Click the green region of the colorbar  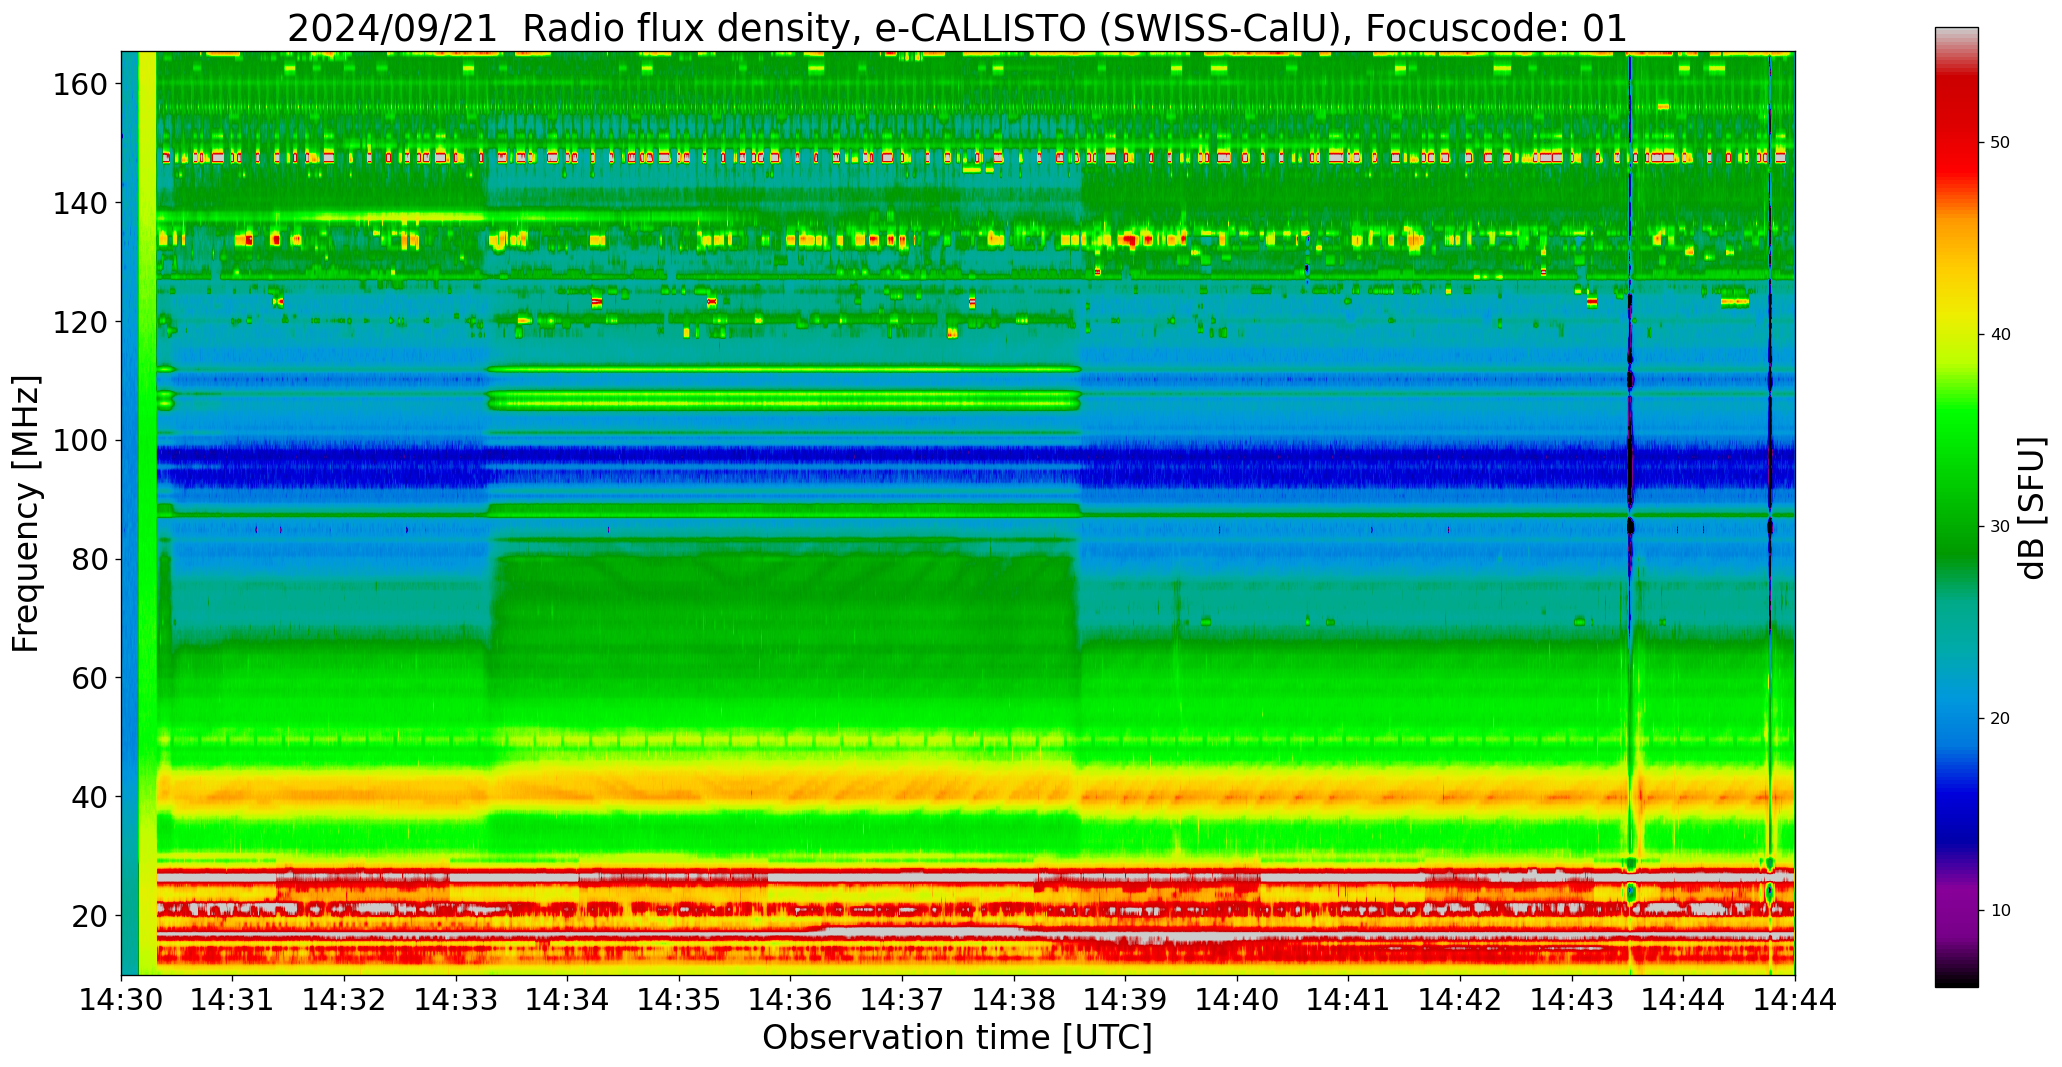tap(1956, 480)
